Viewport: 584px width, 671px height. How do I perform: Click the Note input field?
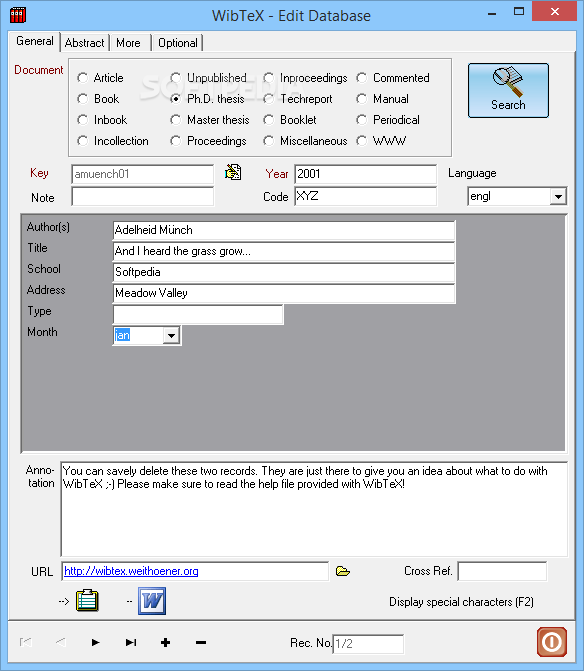pyautogui.click(x=142, y=197)
